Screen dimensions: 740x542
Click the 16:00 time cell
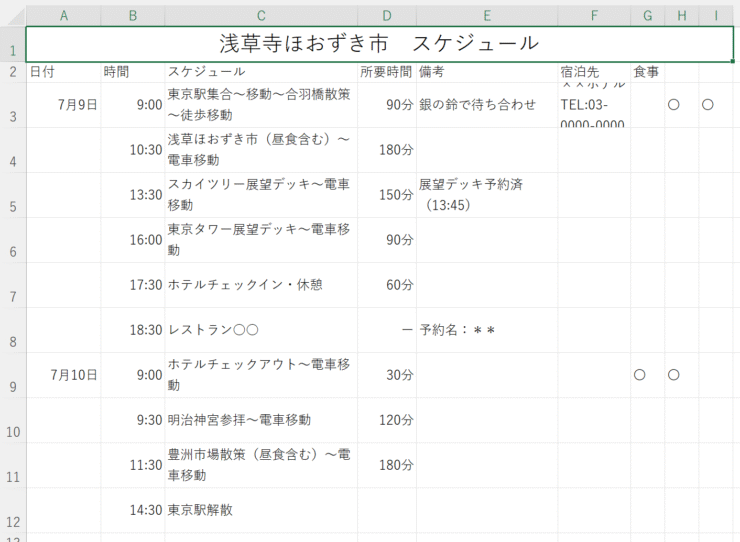click(133, 240)
